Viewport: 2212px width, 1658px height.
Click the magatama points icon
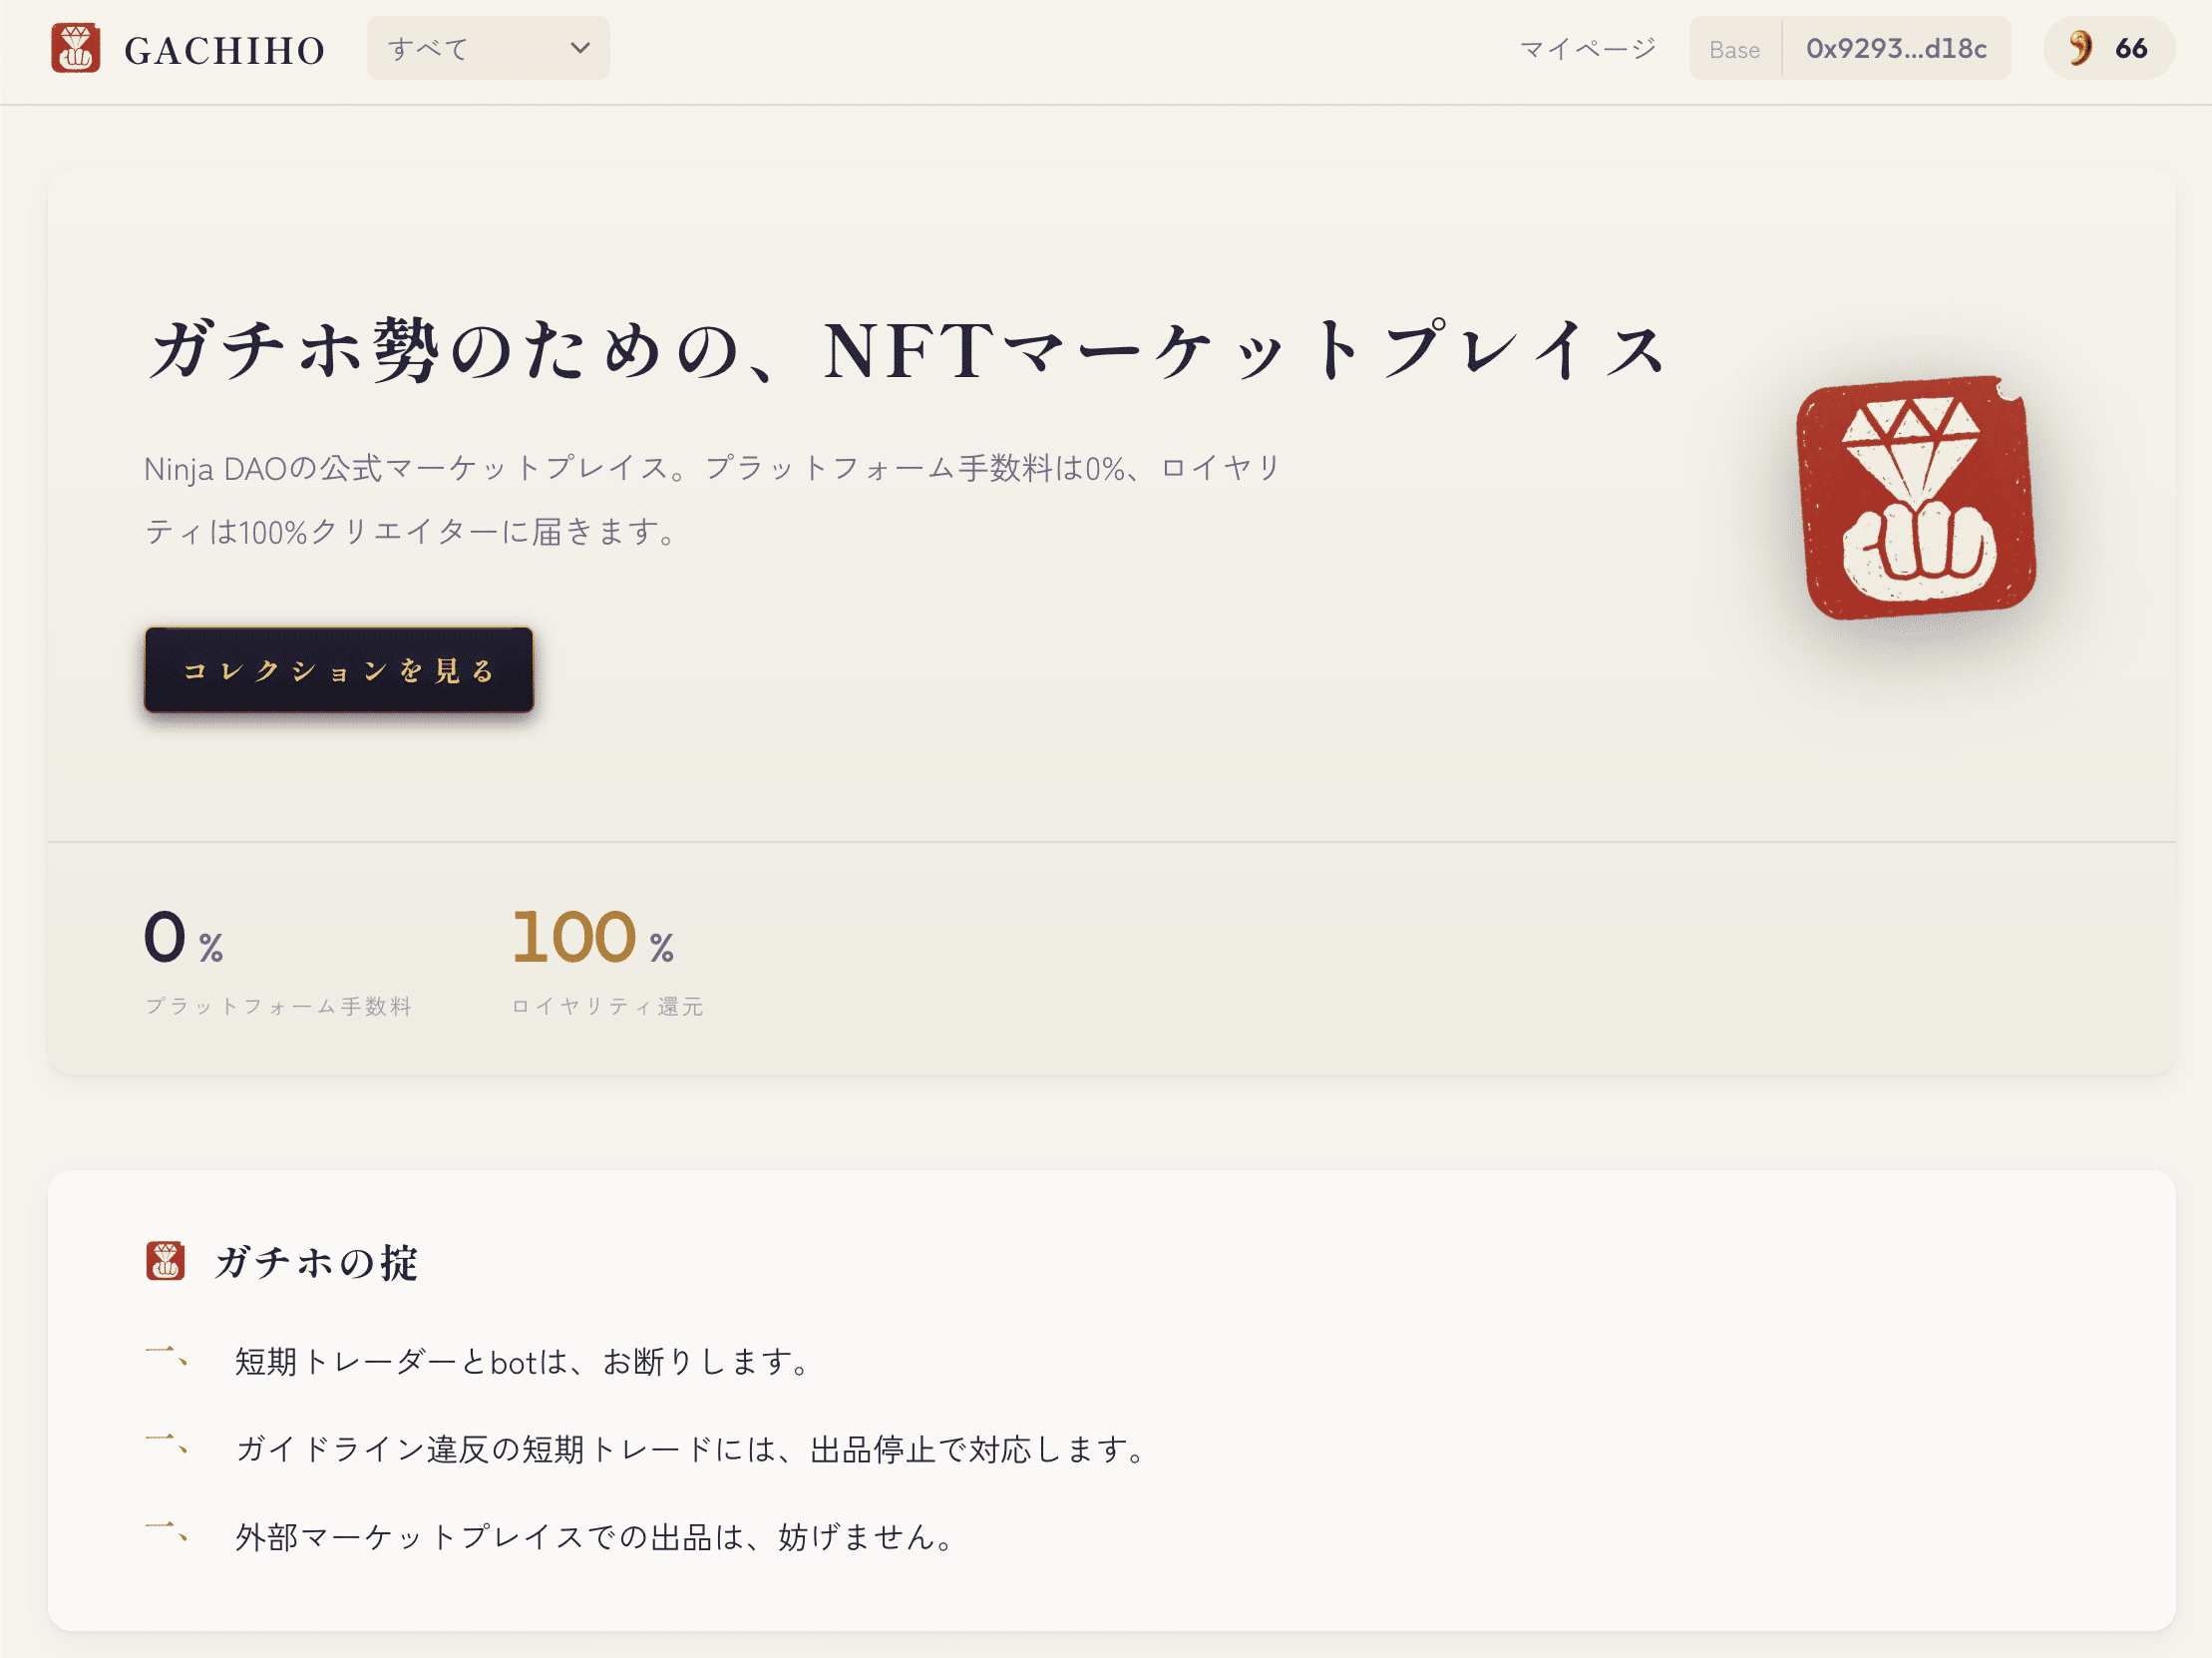click(2081, 48)
